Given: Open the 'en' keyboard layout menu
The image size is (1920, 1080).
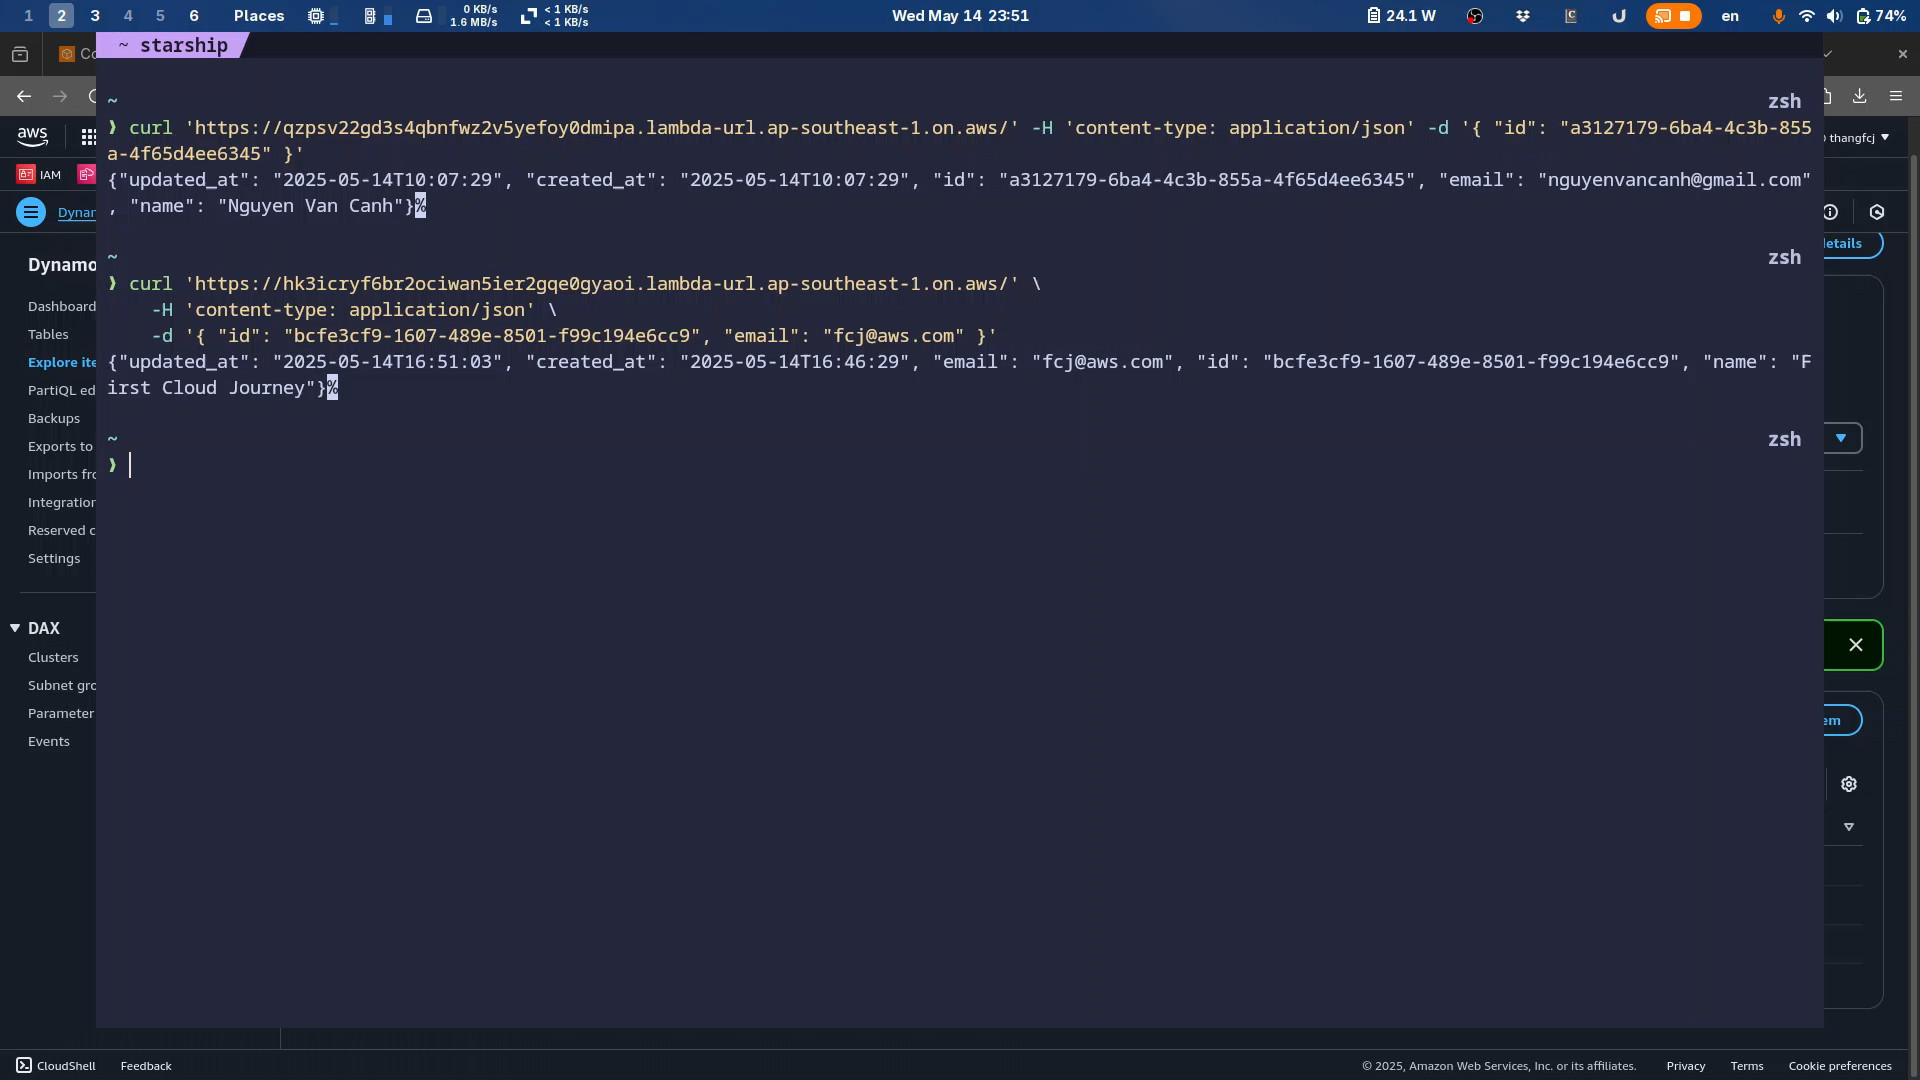Looking at the screenshot, I should tap(1730, 16).
